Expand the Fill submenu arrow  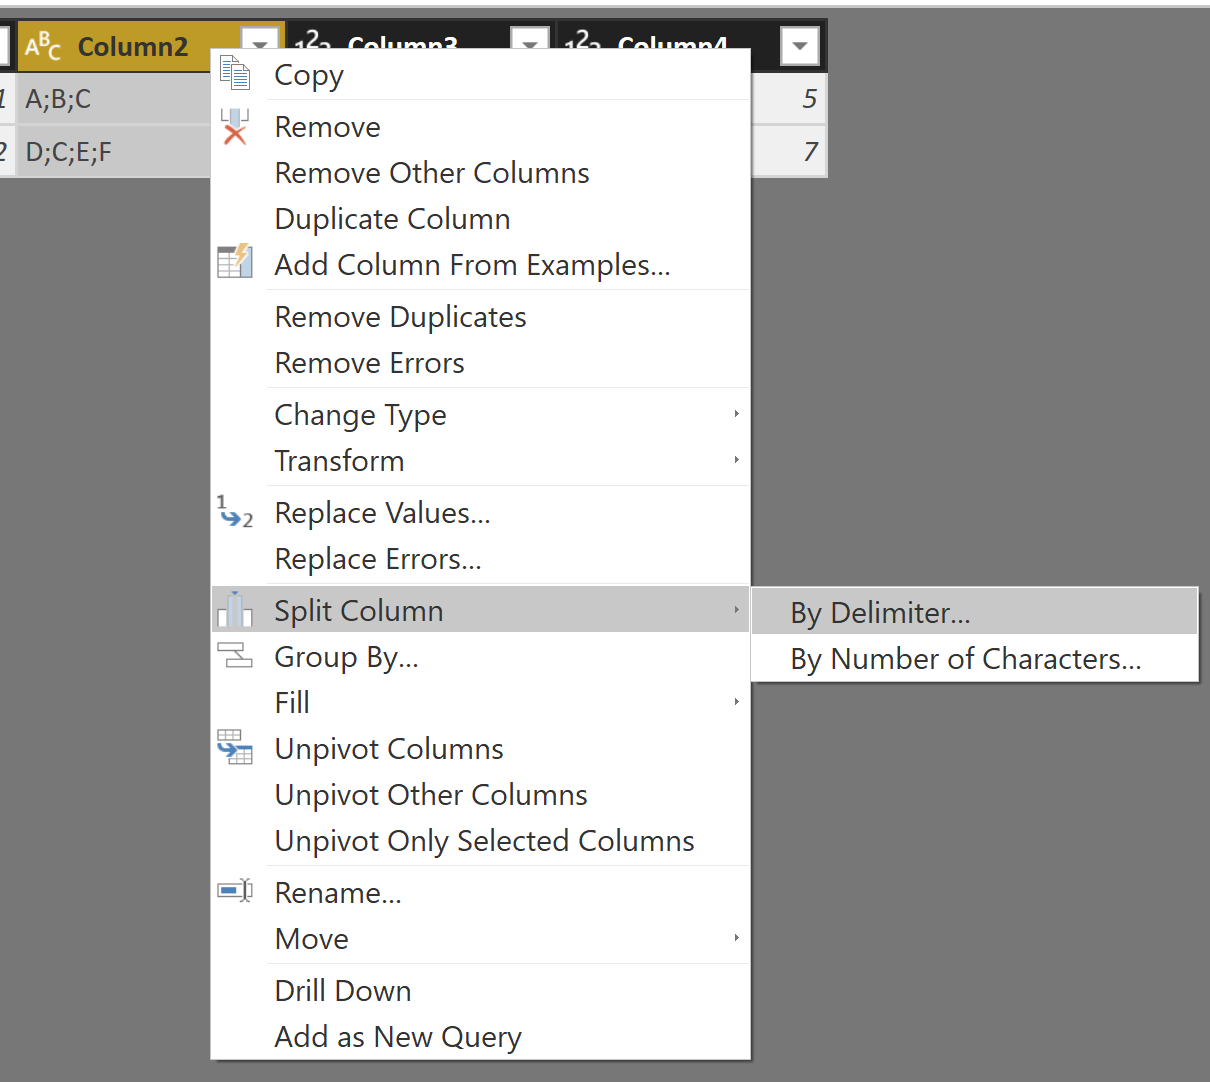tap(736, 702)
